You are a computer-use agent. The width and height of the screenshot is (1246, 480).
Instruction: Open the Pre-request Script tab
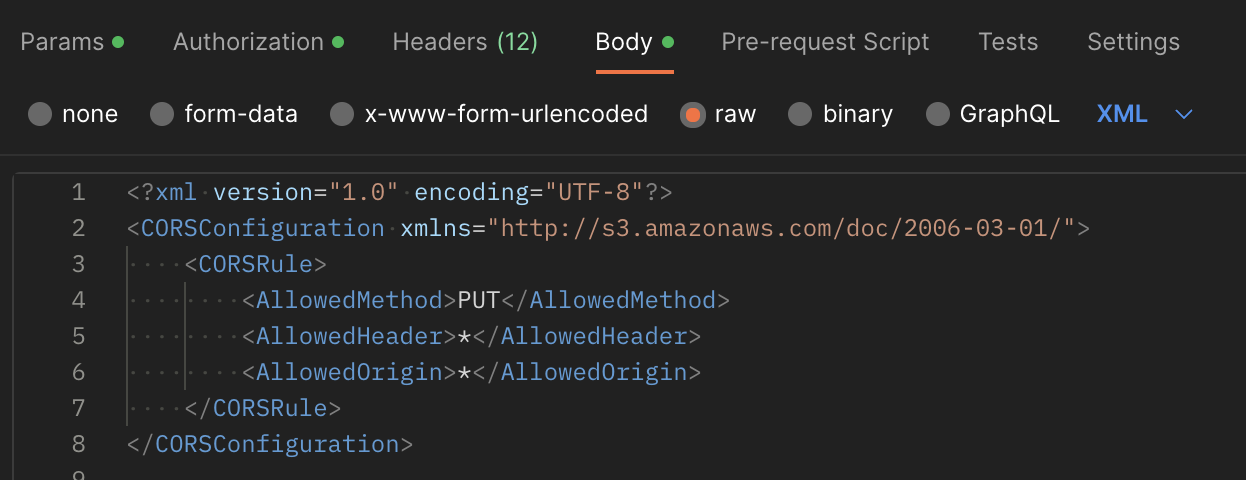pyautogui.click(x=825, y=42)
